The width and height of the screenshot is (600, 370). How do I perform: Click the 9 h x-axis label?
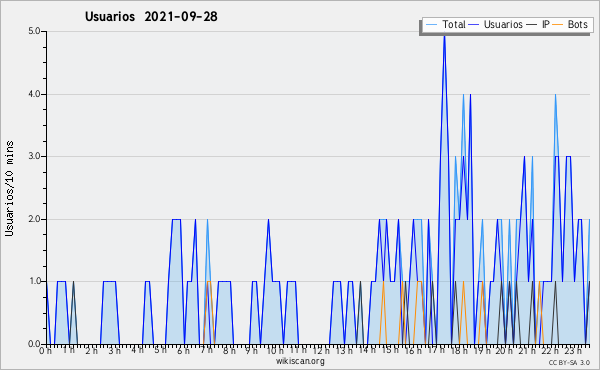pyautogui.click(x=252, y=351)
